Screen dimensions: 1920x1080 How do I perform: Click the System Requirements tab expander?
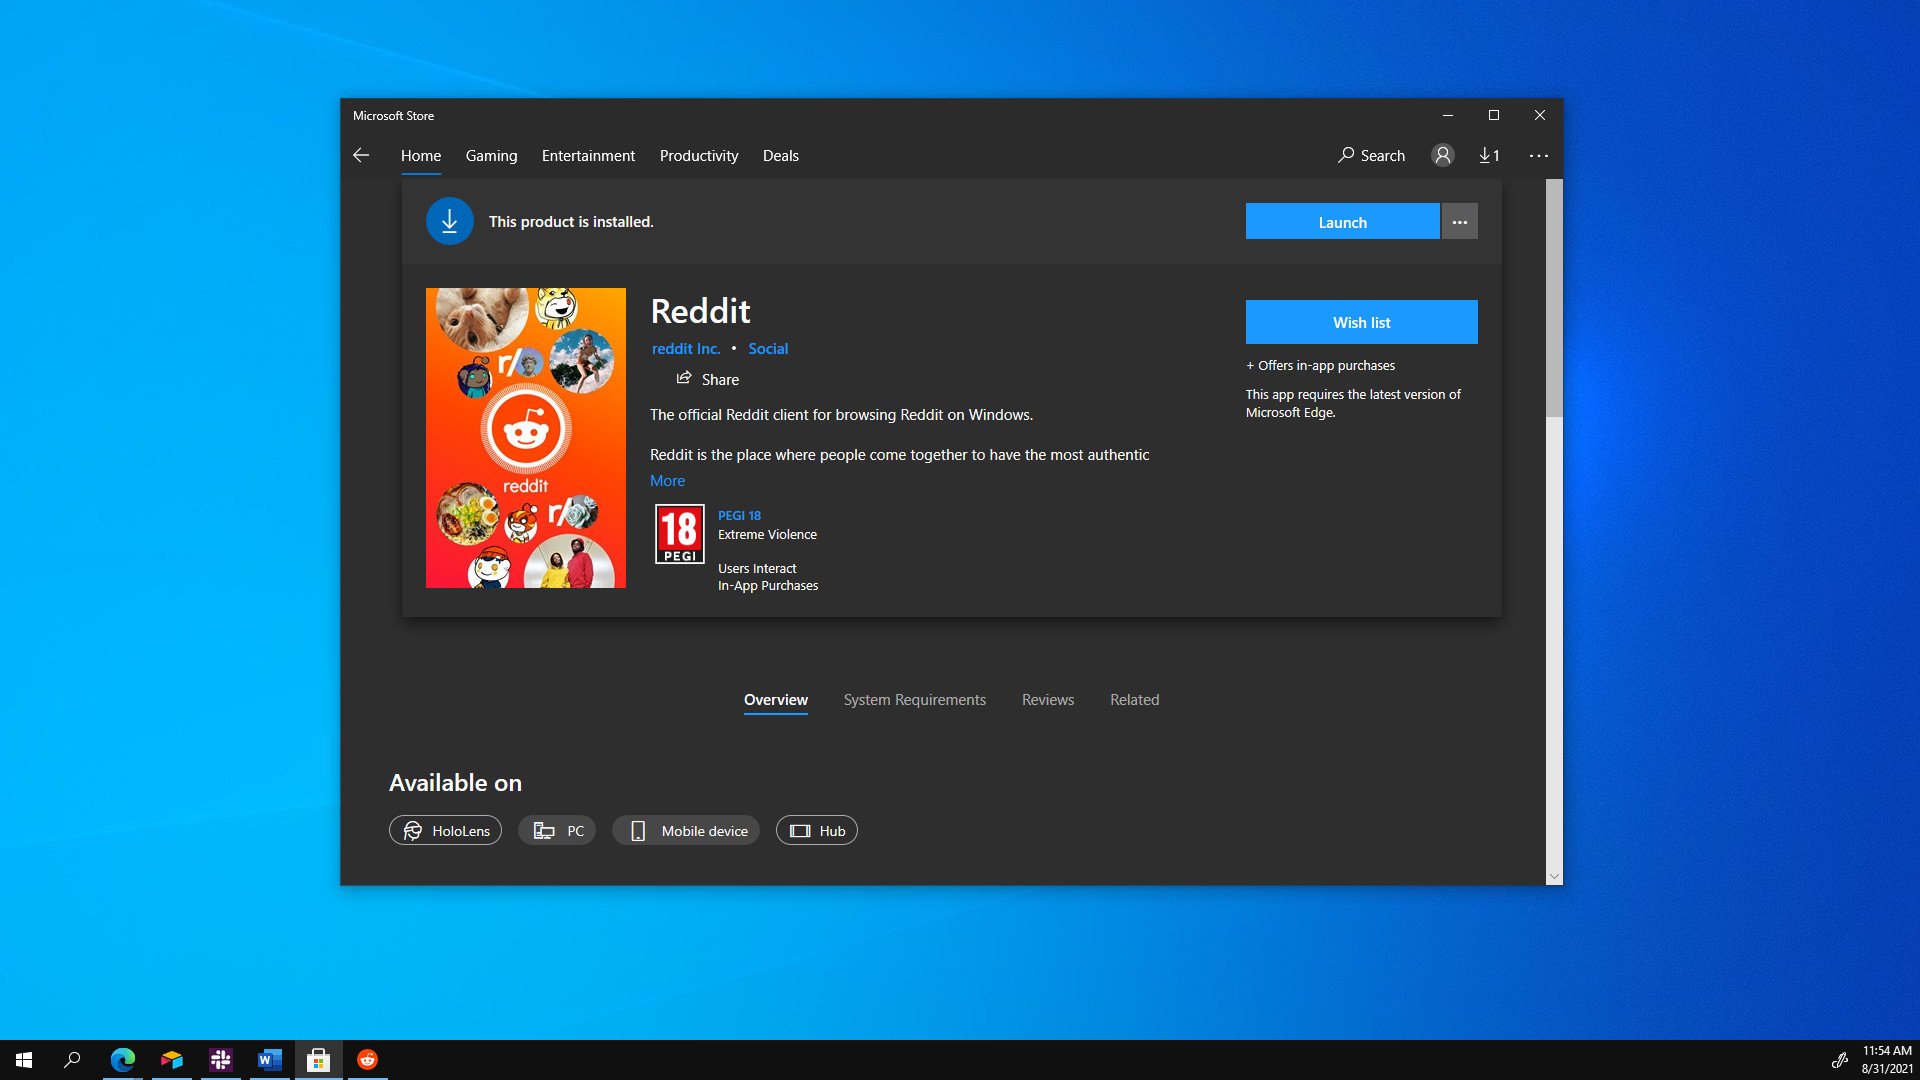click(x=914, y=700)
